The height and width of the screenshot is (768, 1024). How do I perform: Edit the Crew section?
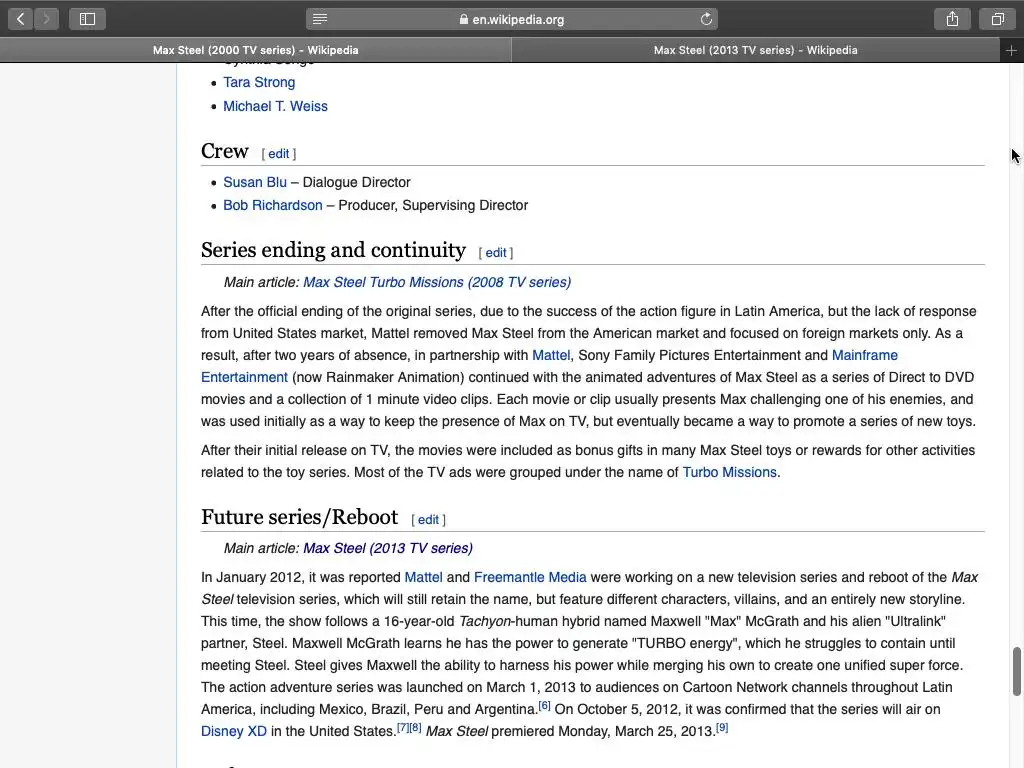278,153
